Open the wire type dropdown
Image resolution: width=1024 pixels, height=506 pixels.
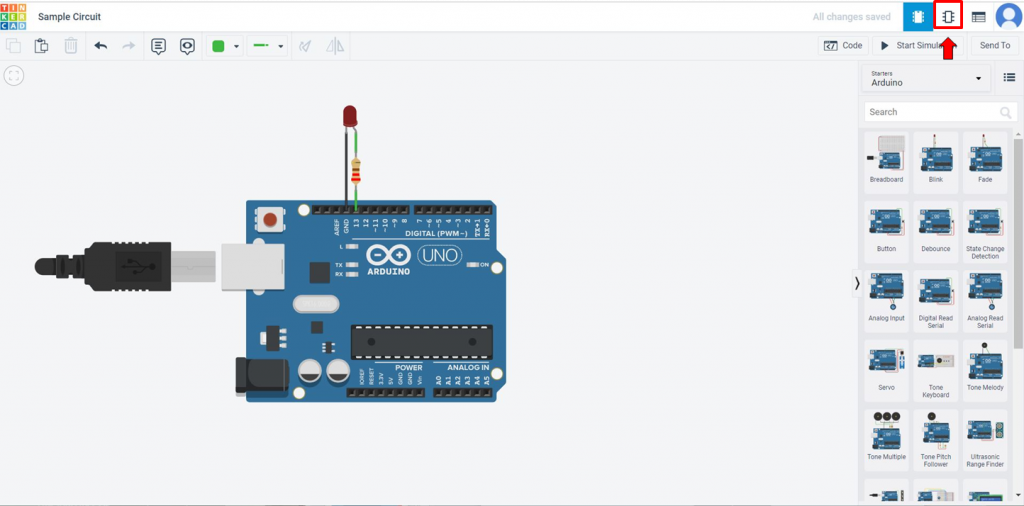[267, 46]
